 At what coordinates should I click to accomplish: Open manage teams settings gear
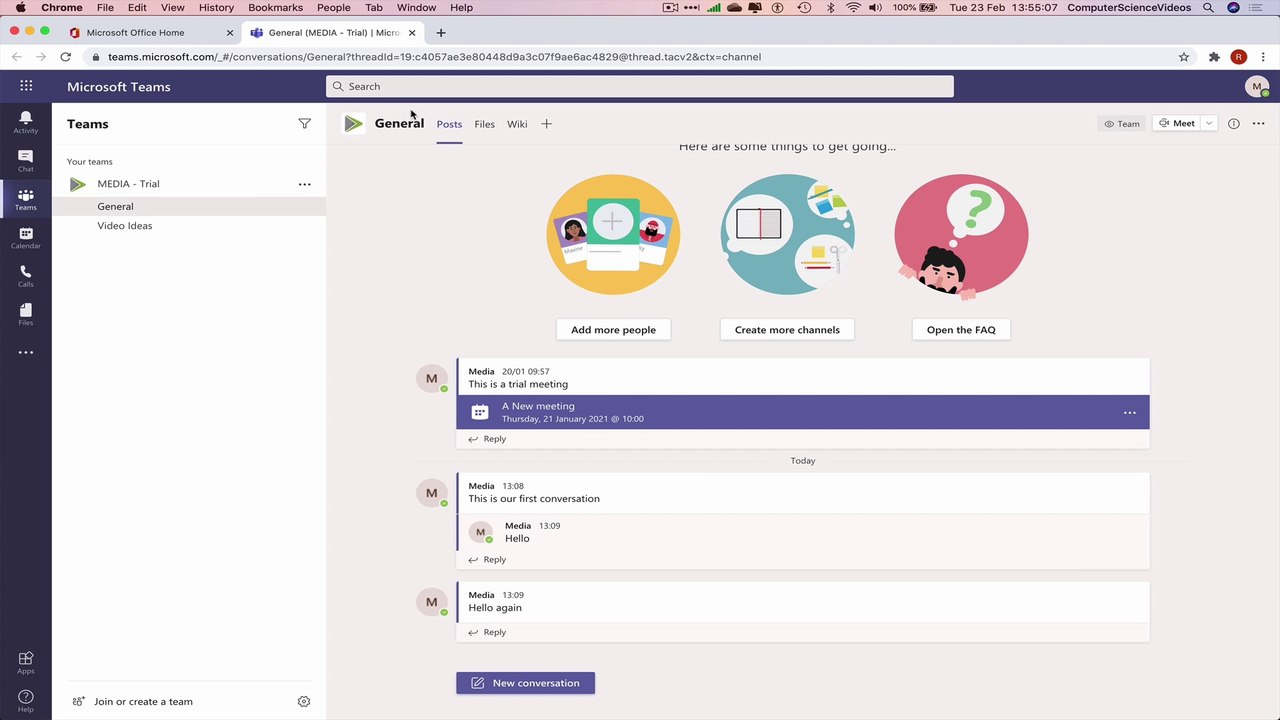[x=304, y=701]
